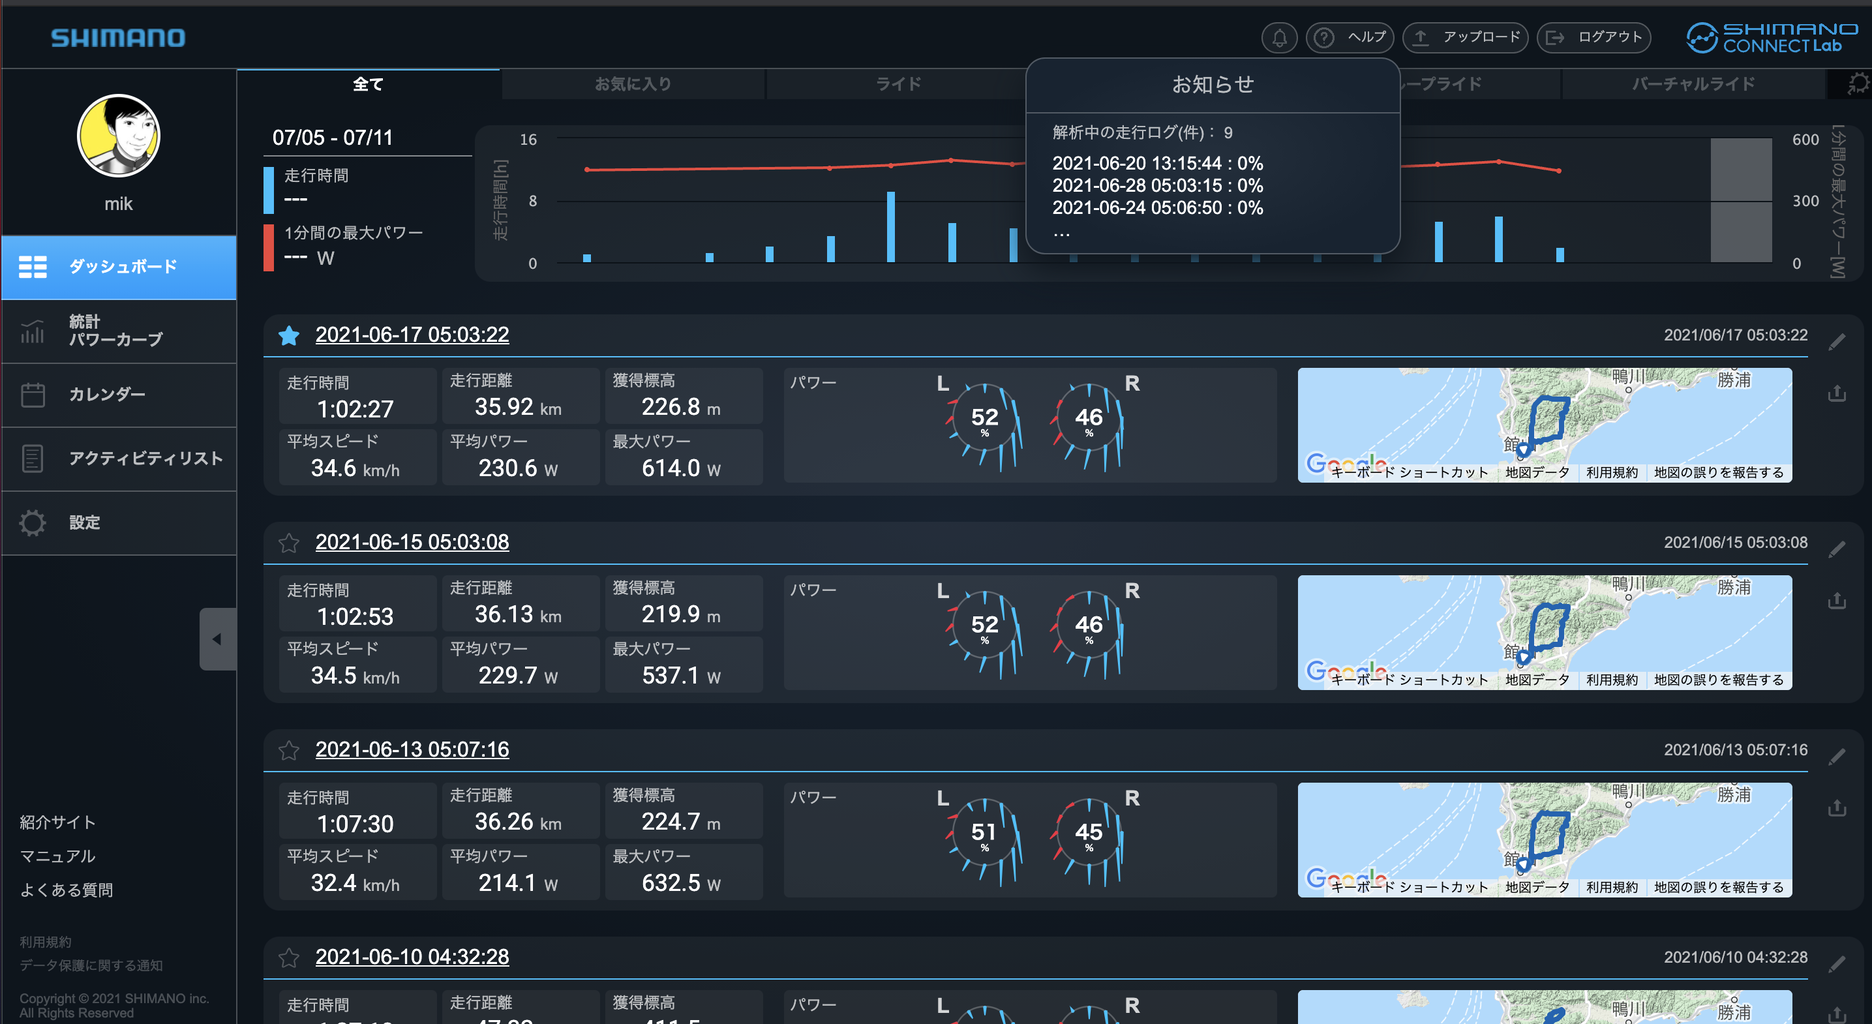
Task: Open 紹介サイト link in sidebar footer
Action: coord(58,822)
